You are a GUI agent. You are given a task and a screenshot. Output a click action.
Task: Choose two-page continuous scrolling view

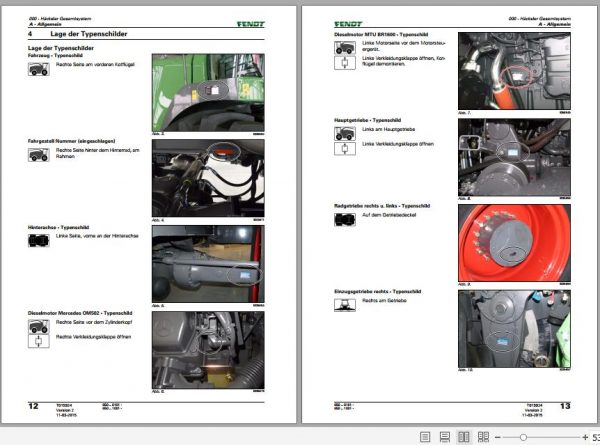coord(483,437)
